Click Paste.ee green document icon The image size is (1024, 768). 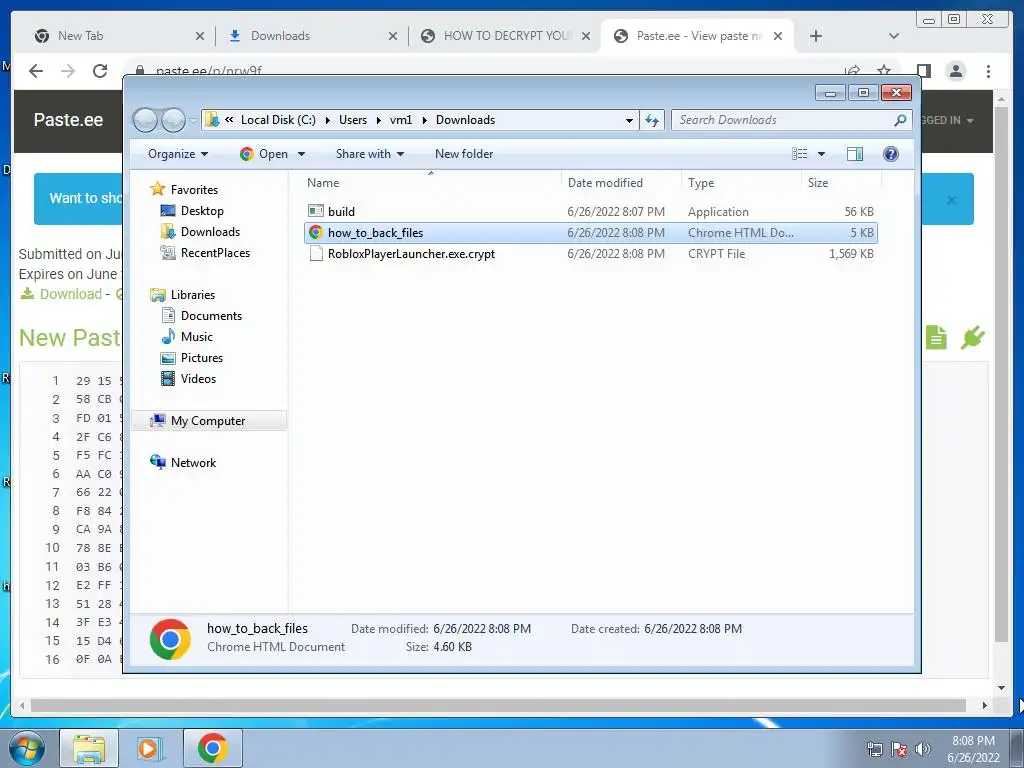(x=936, y=338)
